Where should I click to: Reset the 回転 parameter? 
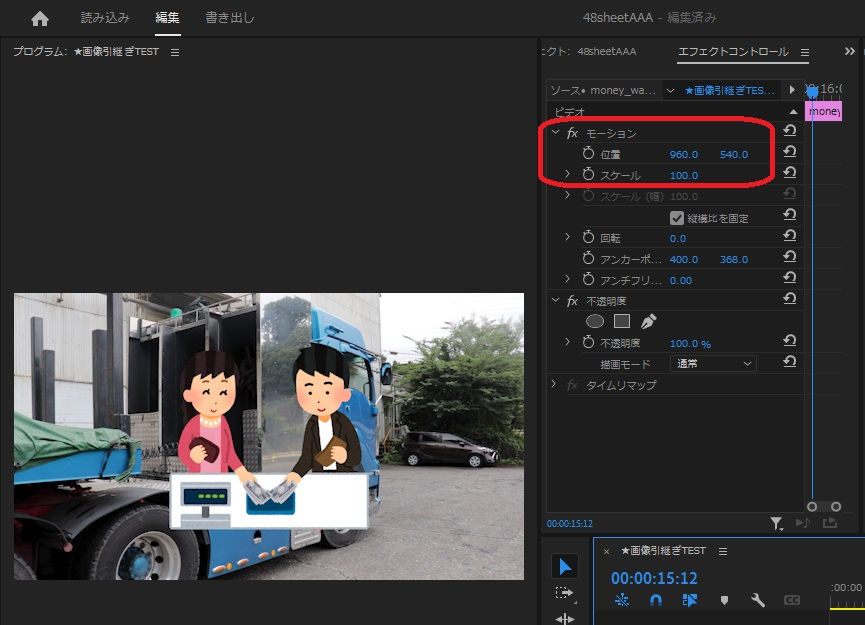tap(789, 236)
